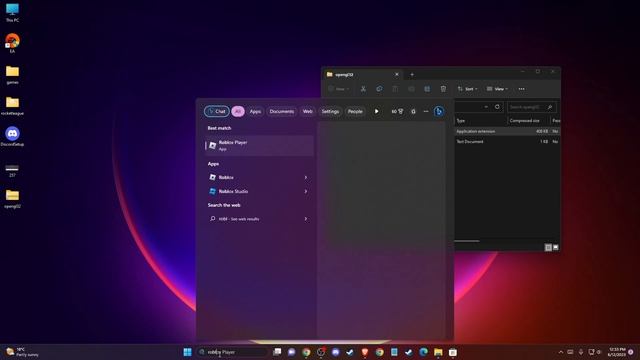640x360 pixels.
Task: Open the Rewards points icon in the search panel
Action: [x=397, y=111]
